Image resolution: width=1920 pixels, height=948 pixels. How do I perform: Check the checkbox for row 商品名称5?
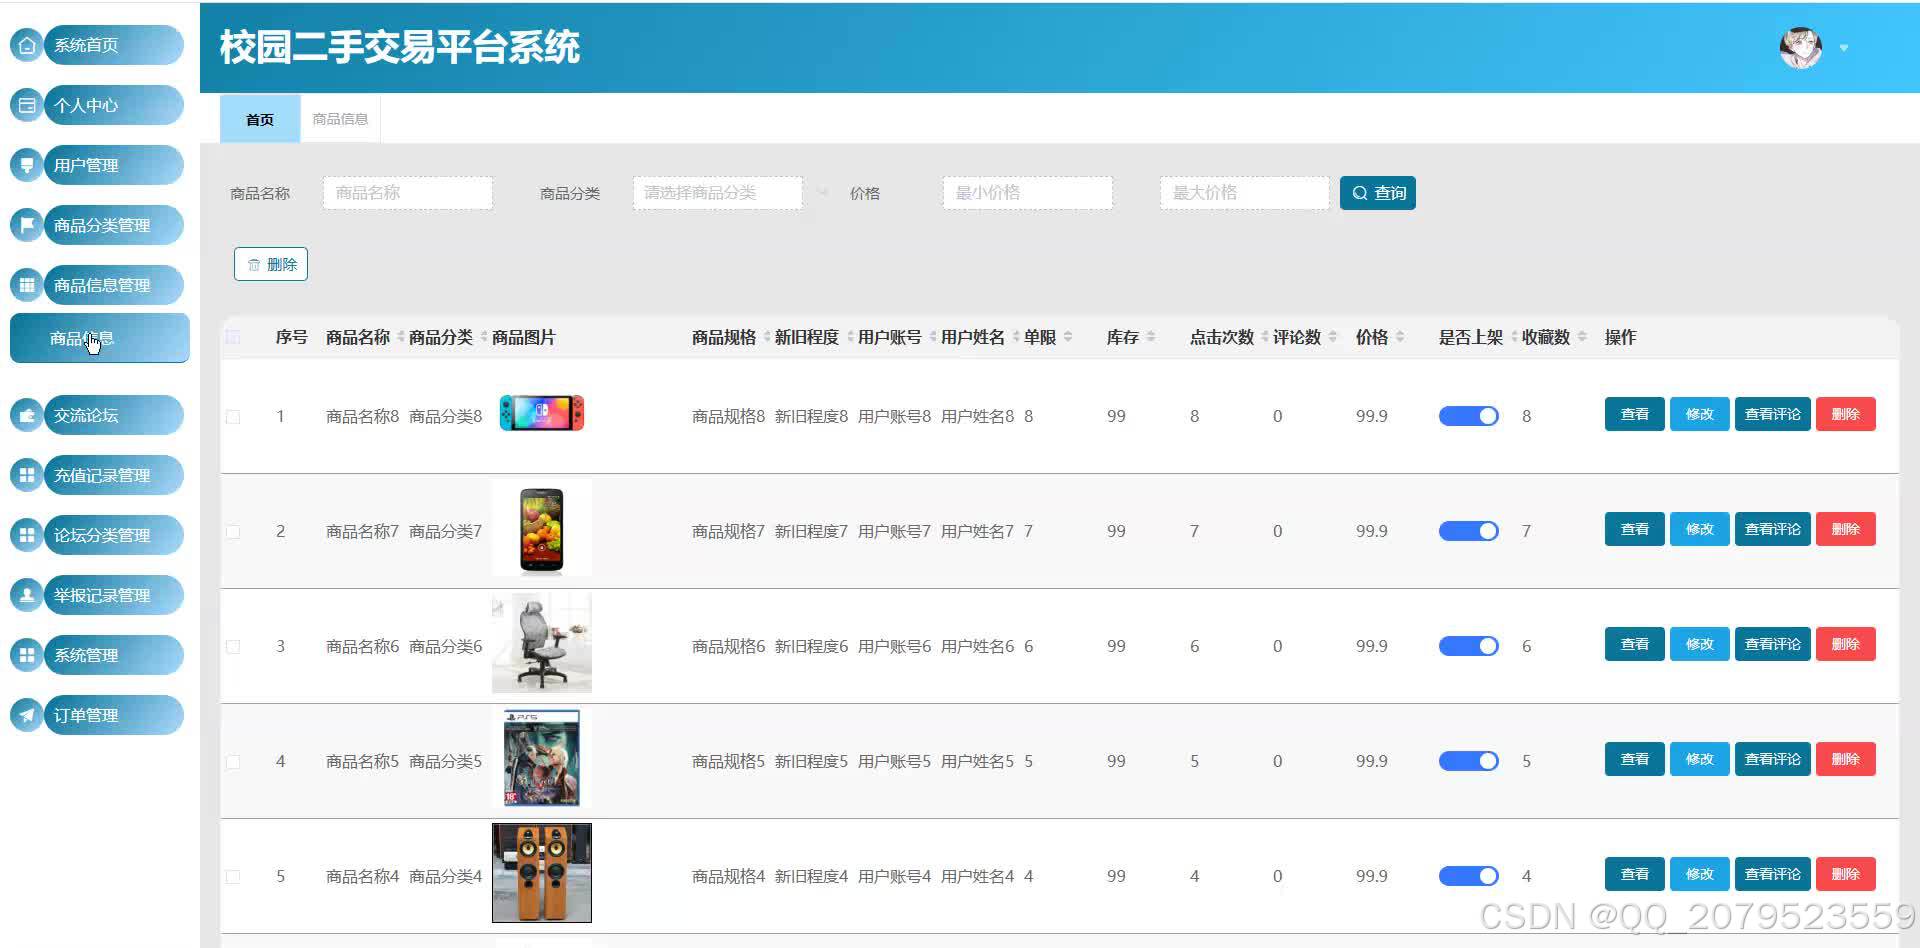click(x=233, y=761)
